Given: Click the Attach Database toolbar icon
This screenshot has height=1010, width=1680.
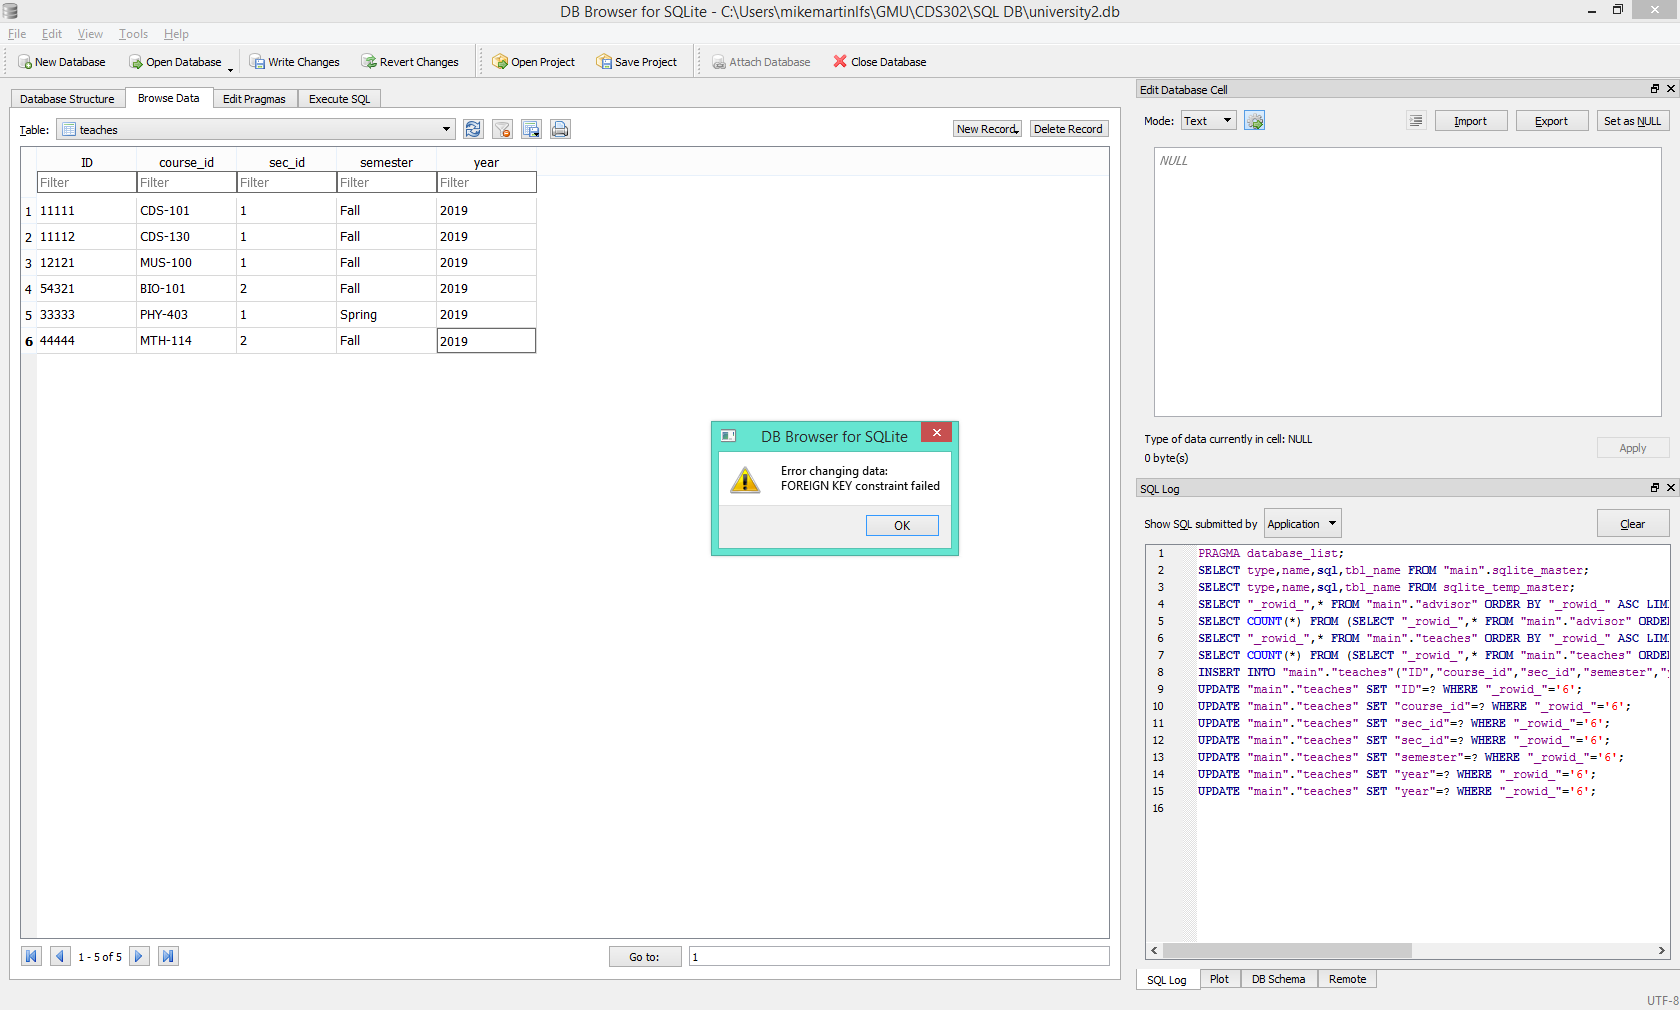Looking at the screenshot, I should point(719,62).
